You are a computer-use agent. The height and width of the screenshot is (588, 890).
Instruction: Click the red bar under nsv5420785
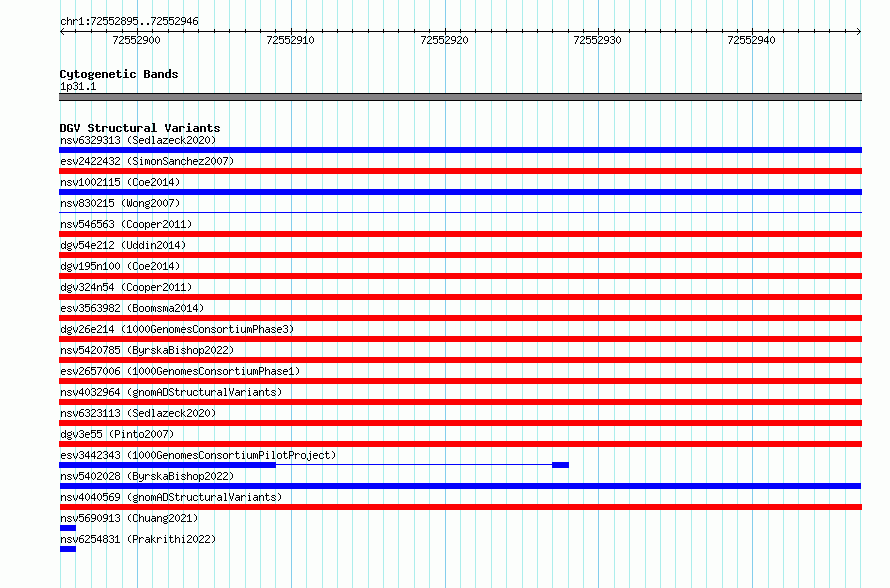[x=460, y=360]
